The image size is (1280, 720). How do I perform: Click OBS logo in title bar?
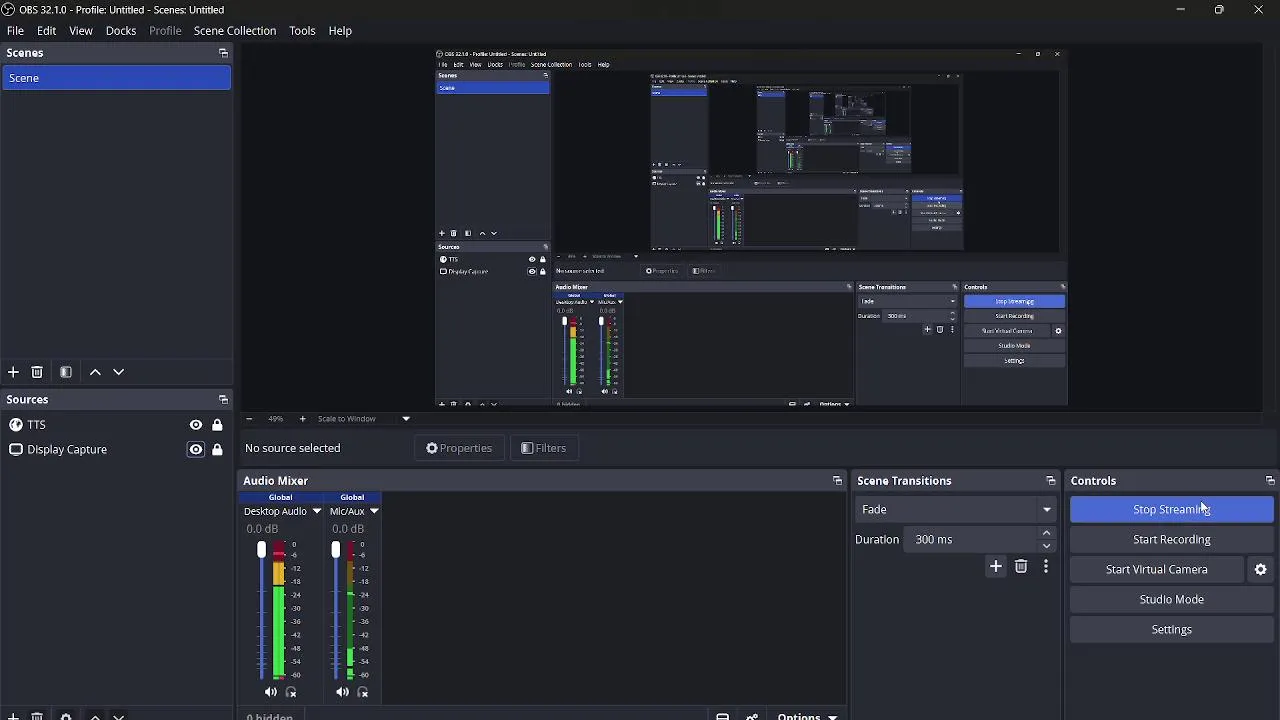coord(9,10)
